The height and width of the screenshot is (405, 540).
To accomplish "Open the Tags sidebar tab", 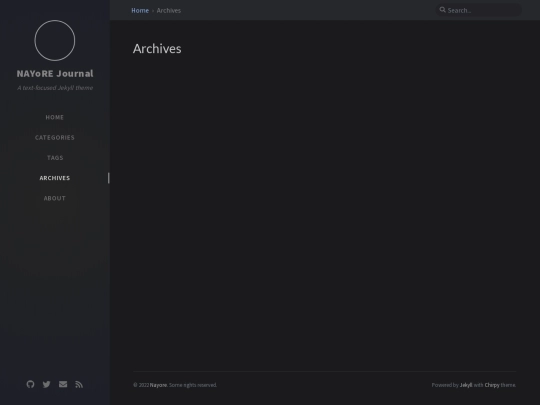I will click(55, 158).
